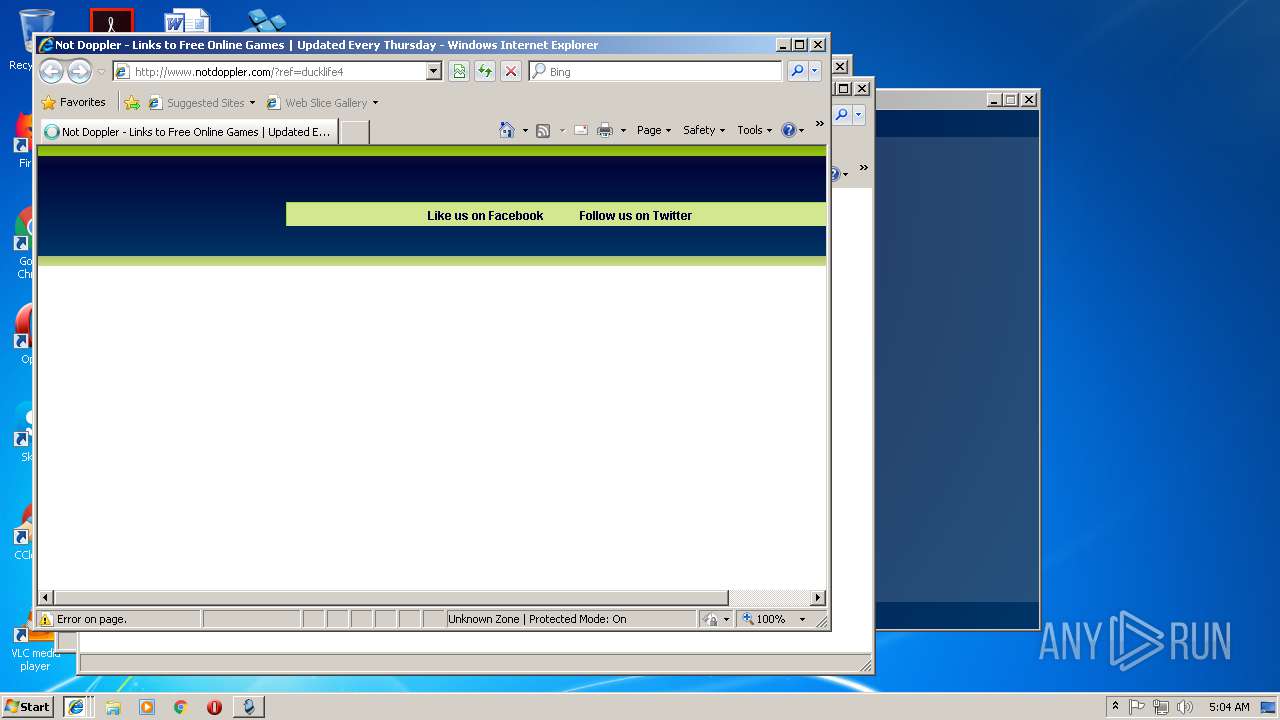
Task: Expand the printer options dropdown arrow
Action: click(x=623, y=130)
